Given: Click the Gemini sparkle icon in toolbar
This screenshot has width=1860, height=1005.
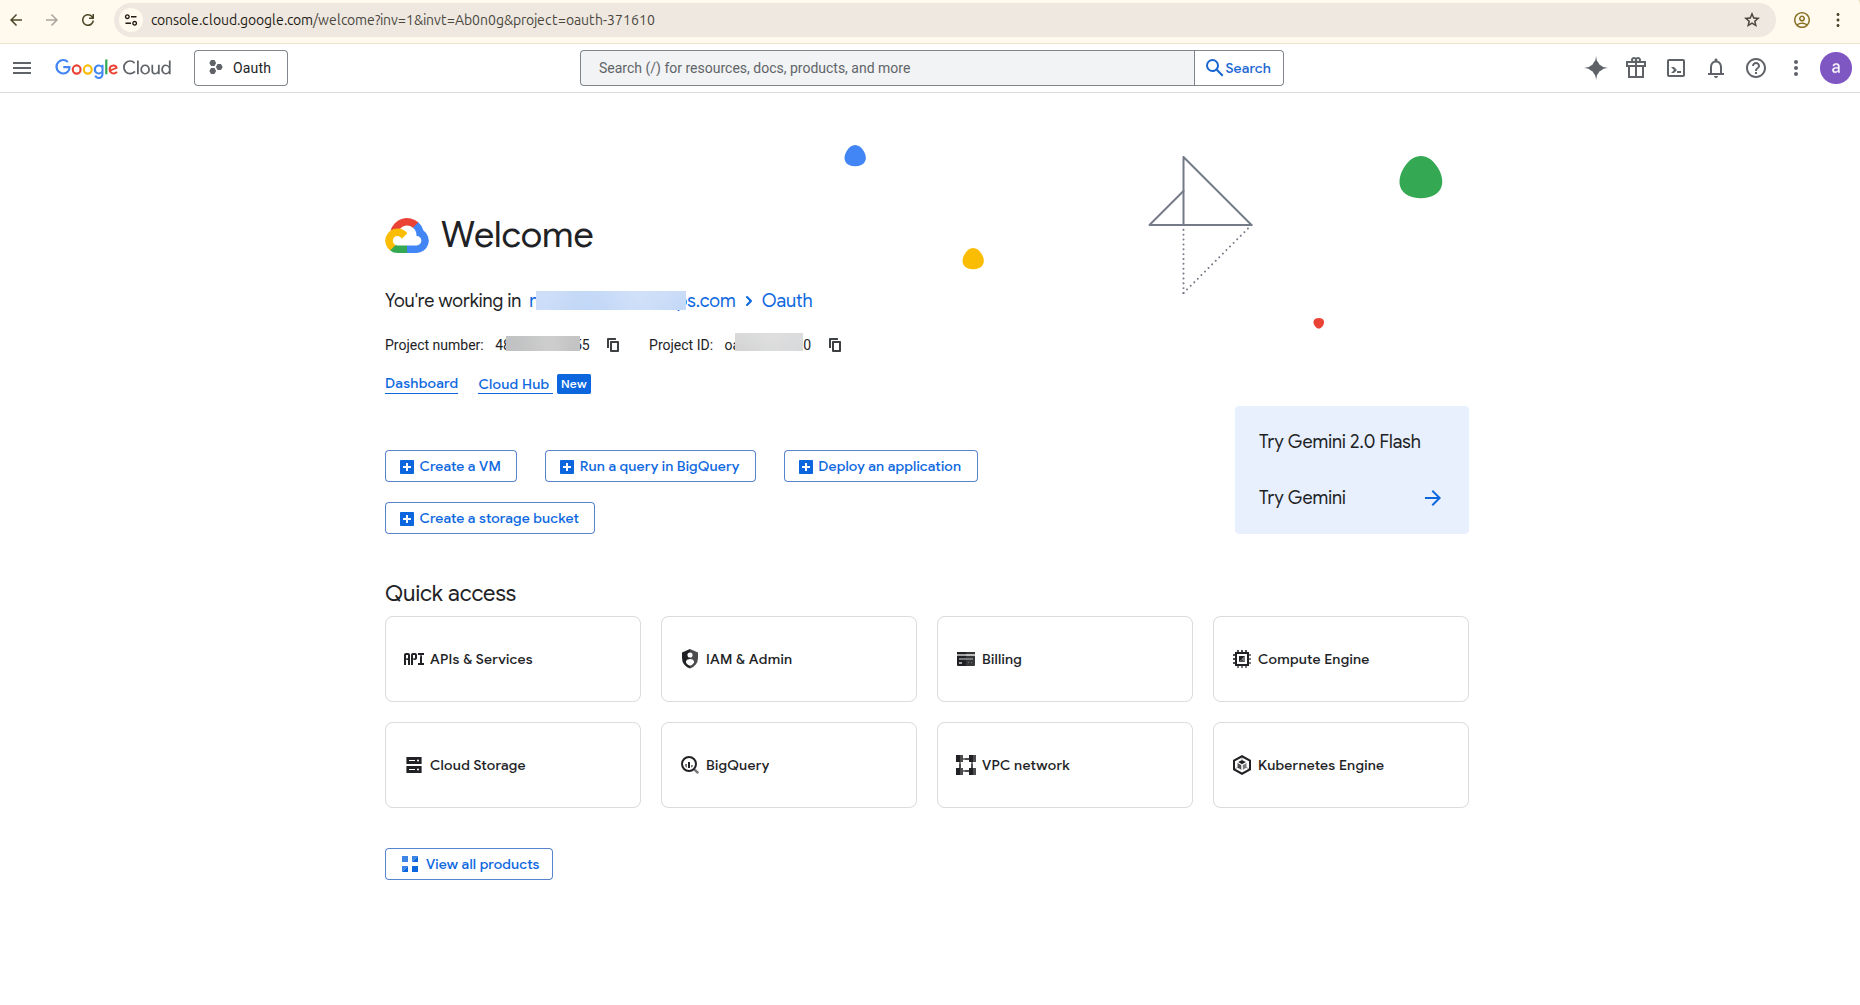Looking at the screenshot, I should [x=1596, y=68].
